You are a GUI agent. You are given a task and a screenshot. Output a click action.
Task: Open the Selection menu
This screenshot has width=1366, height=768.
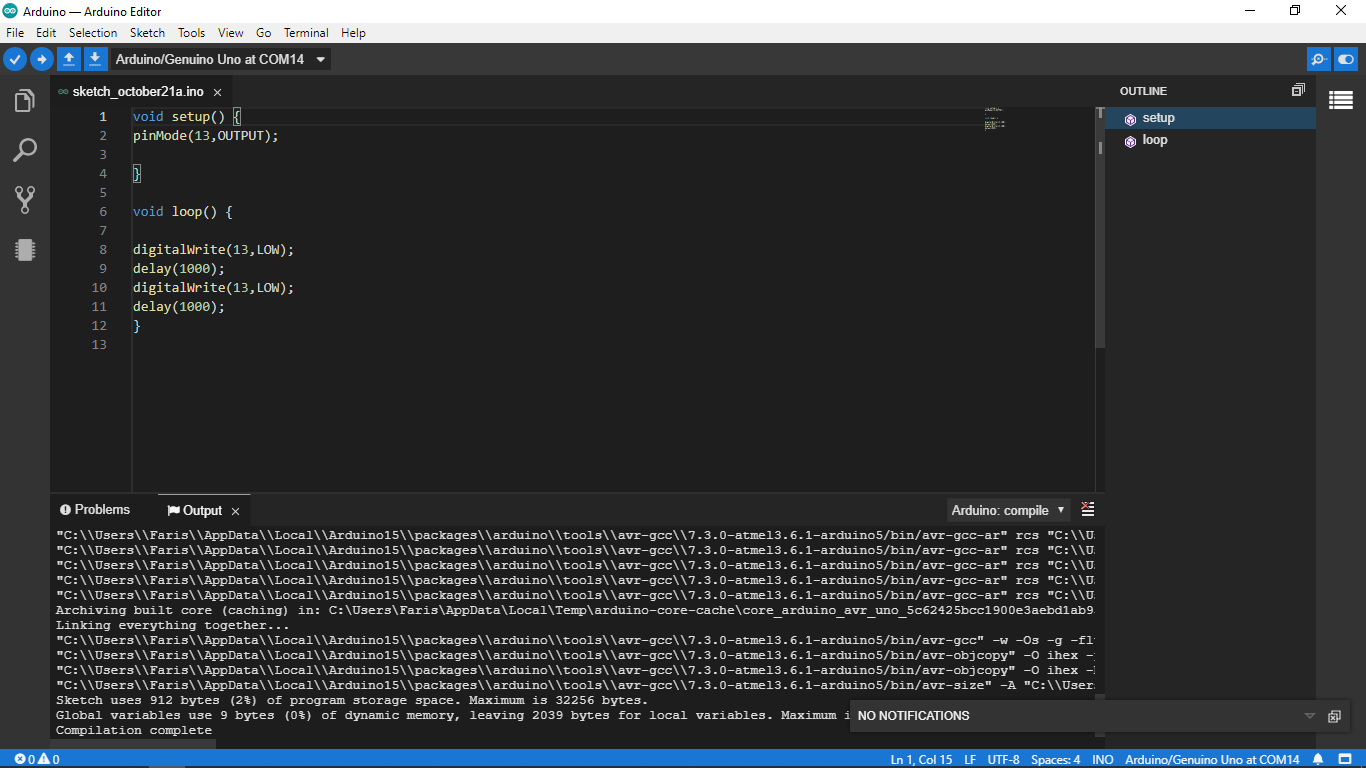(93, 33)
